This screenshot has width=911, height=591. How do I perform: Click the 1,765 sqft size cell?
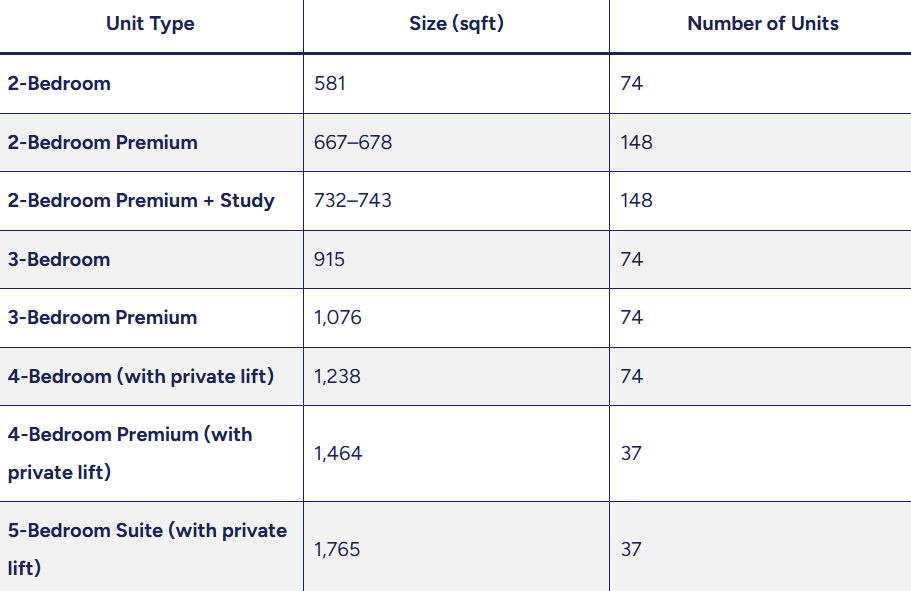(x=338, y=549)
